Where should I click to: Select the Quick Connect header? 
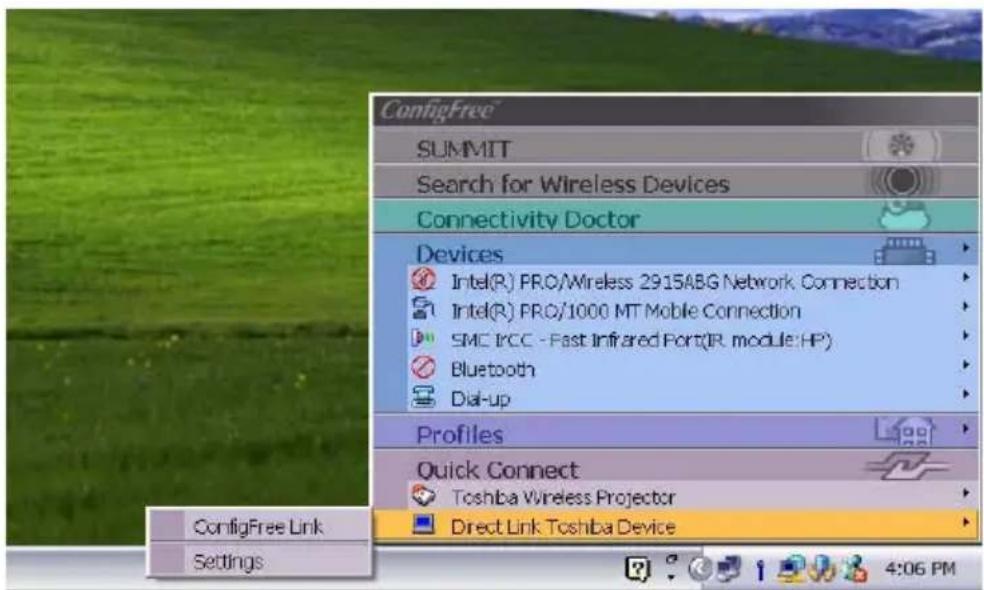(x=676, y=467)
